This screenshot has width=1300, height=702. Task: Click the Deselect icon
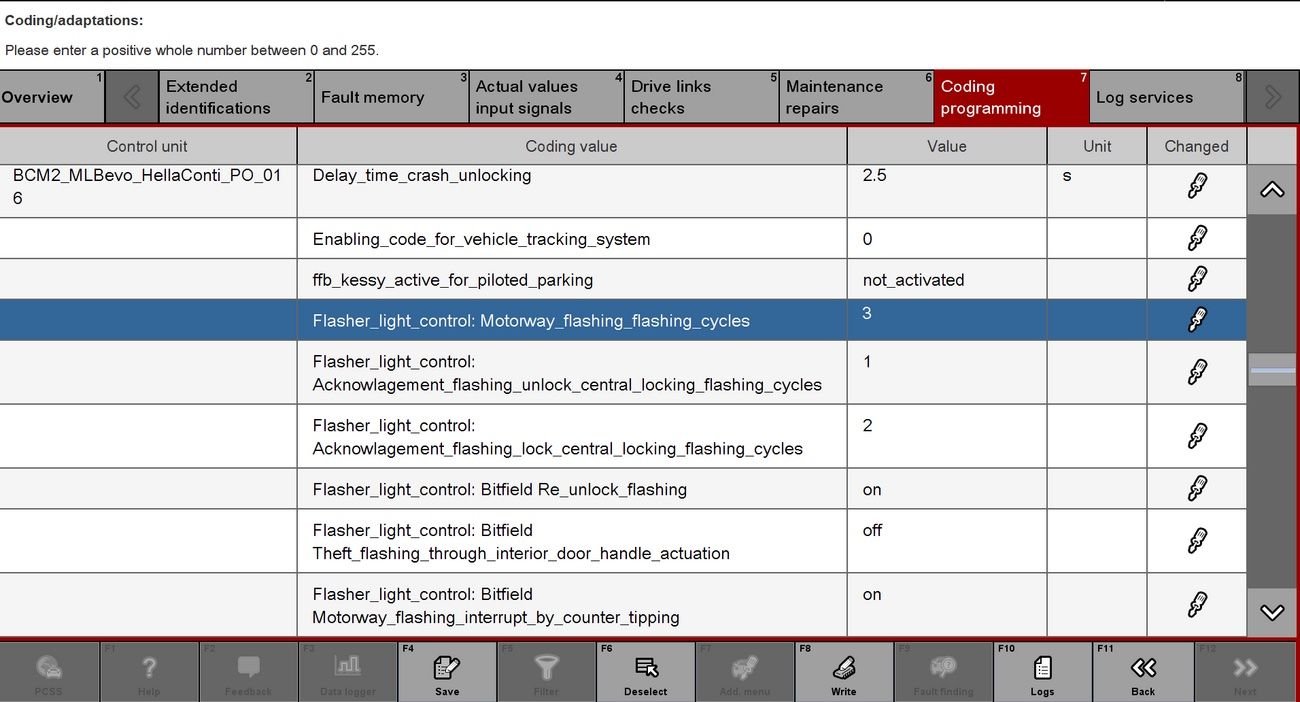(x=645, y=669)
